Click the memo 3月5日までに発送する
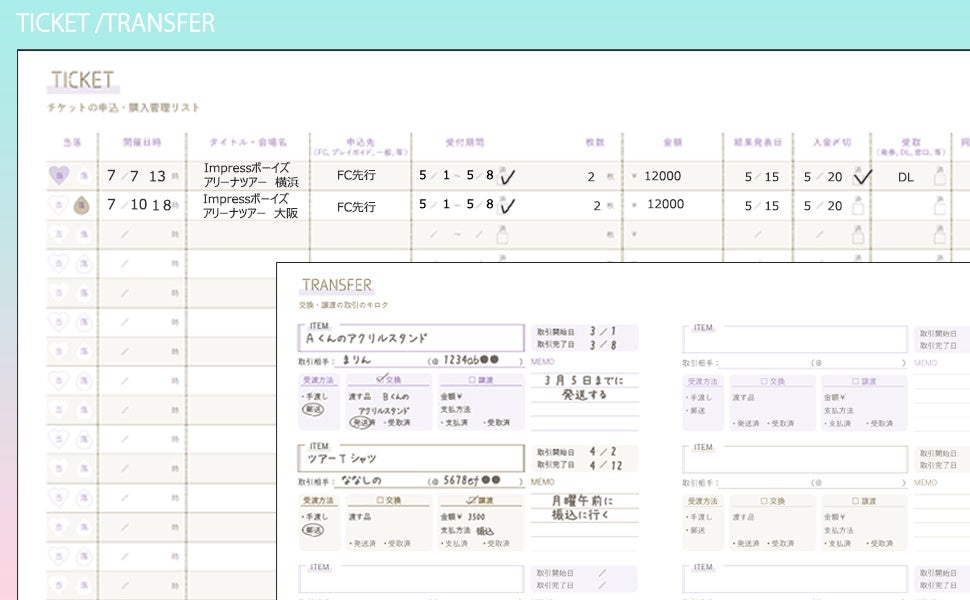This screenshot has width=970, height=600. click(x=584, y=387)
